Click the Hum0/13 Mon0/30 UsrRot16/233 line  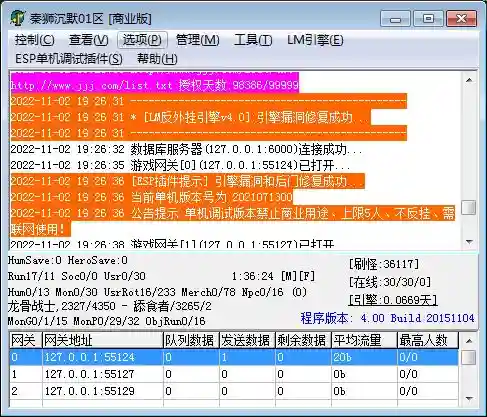[157, 292]
